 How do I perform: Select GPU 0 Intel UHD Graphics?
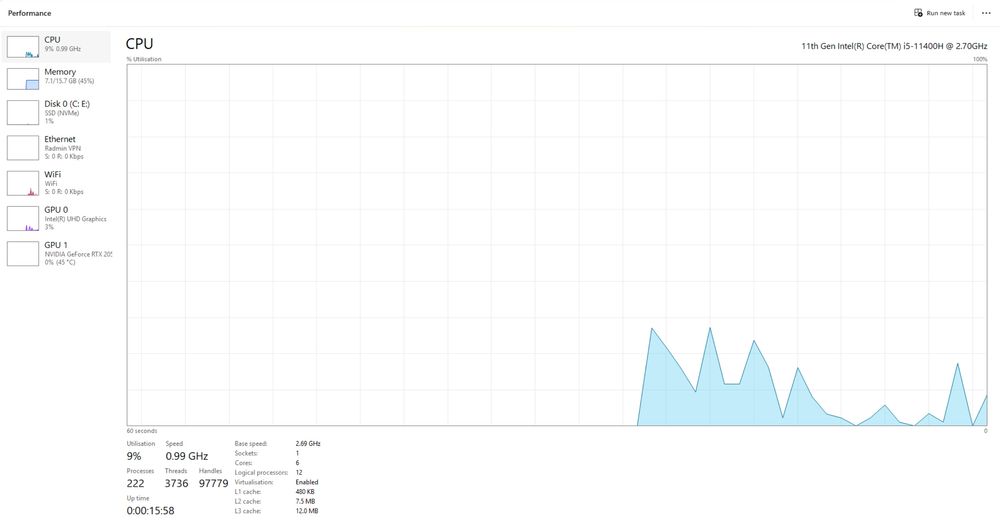click(x=56, y=218)
